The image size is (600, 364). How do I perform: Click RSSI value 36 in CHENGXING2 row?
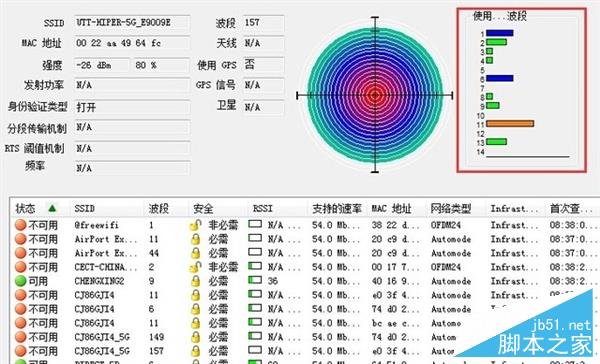tap(273, 281)
